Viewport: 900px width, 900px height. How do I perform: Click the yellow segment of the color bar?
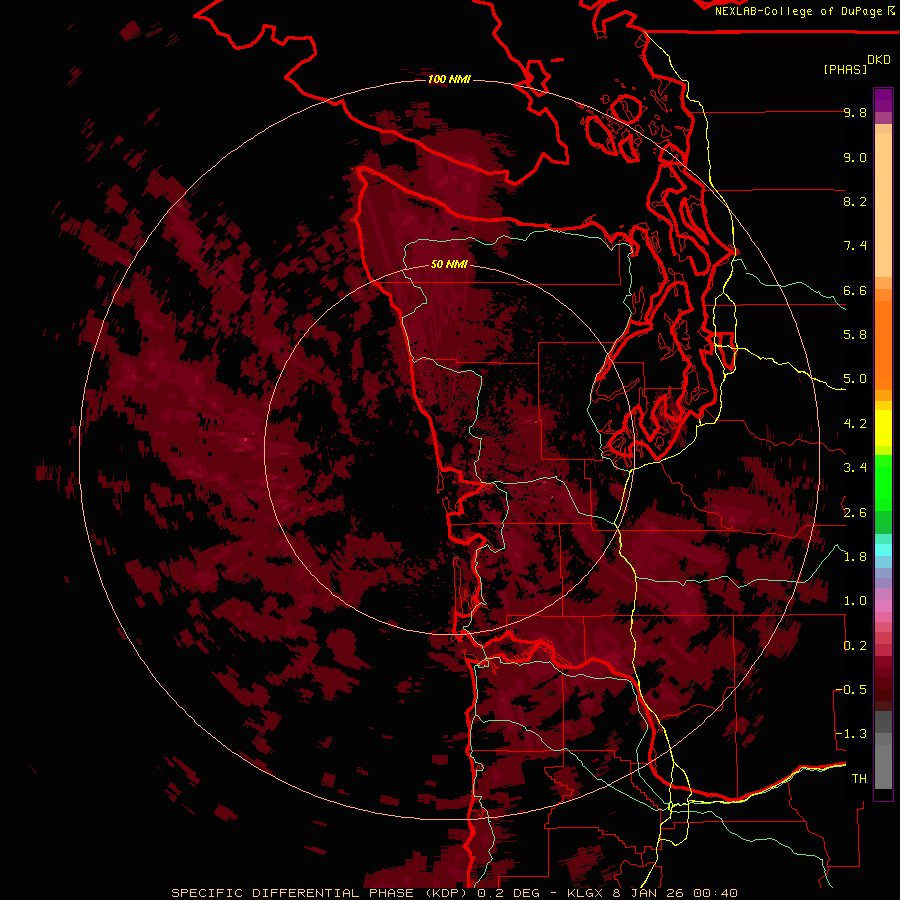tap(883, 428)
